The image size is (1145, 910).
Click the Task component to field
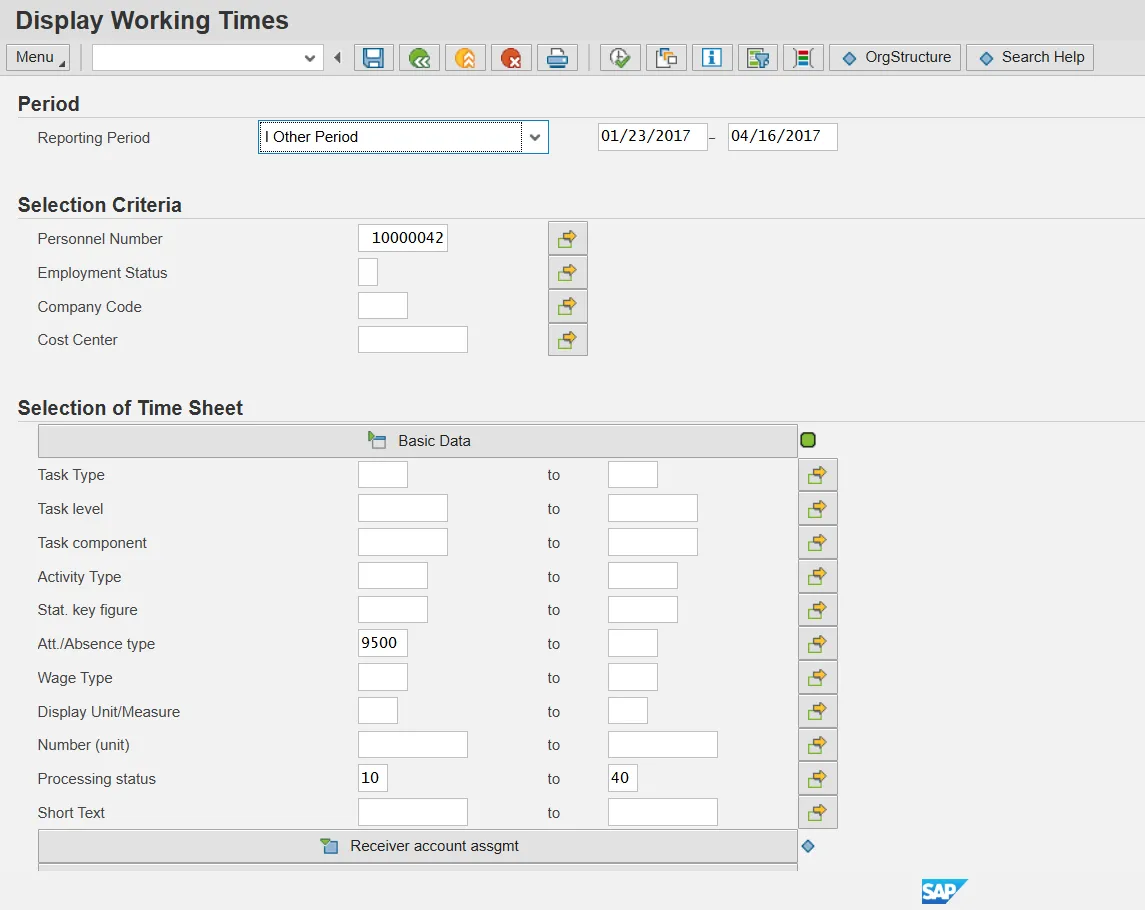point(653,543)
